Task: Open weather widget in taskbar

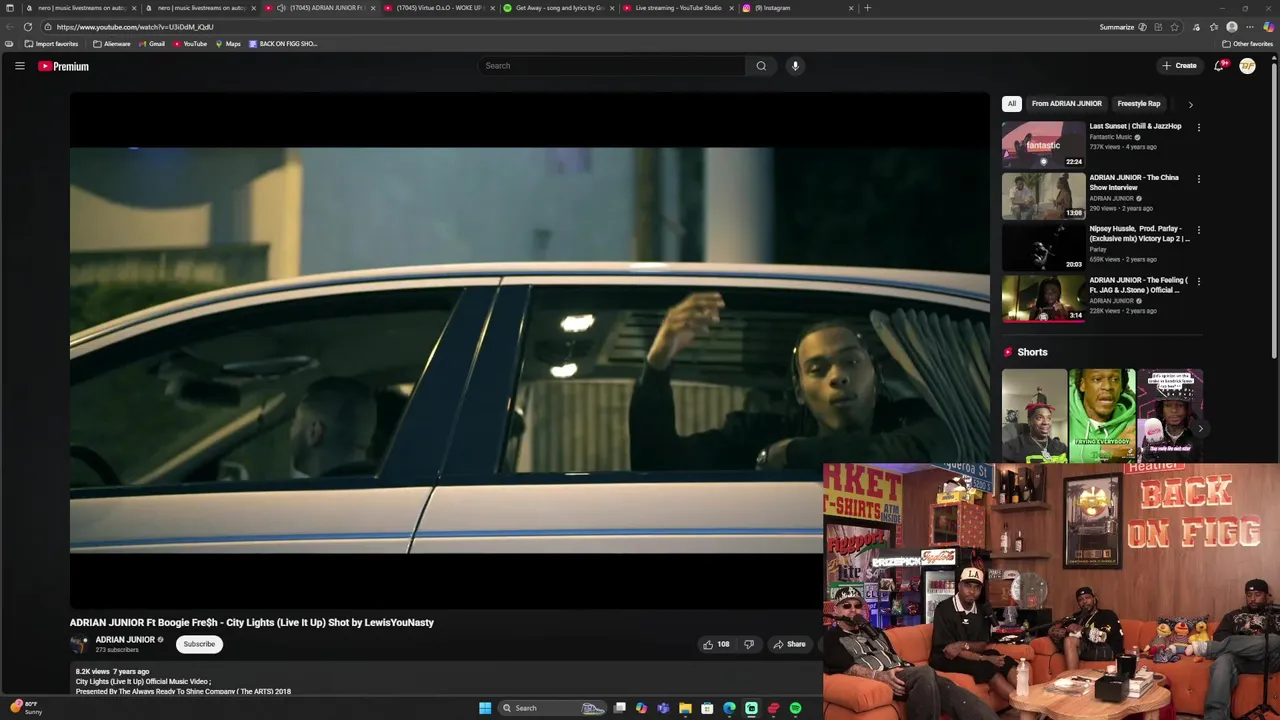Action: [x=25, y=707]
